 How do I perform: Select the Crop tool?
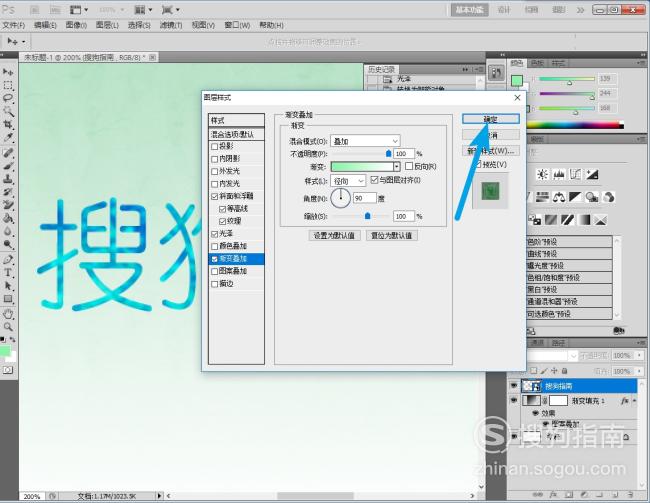coord(8,124)
